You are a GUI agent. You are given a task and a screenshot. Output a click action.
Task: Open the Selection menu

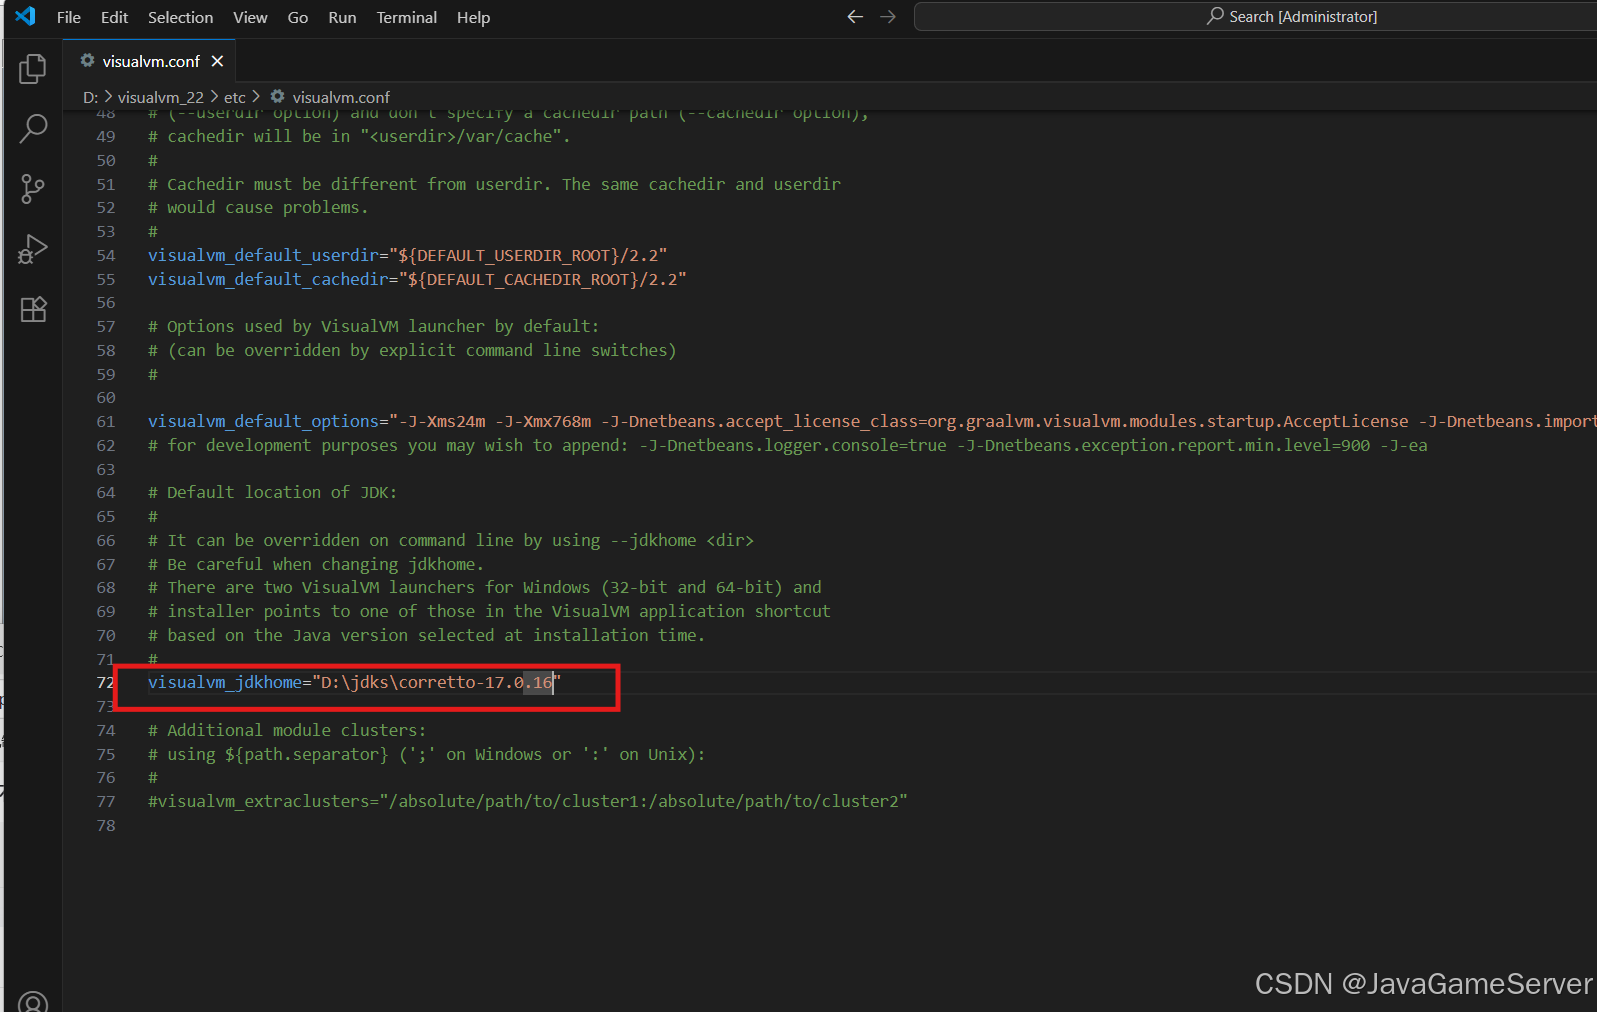pyautogui.click(x=180, y=17)
